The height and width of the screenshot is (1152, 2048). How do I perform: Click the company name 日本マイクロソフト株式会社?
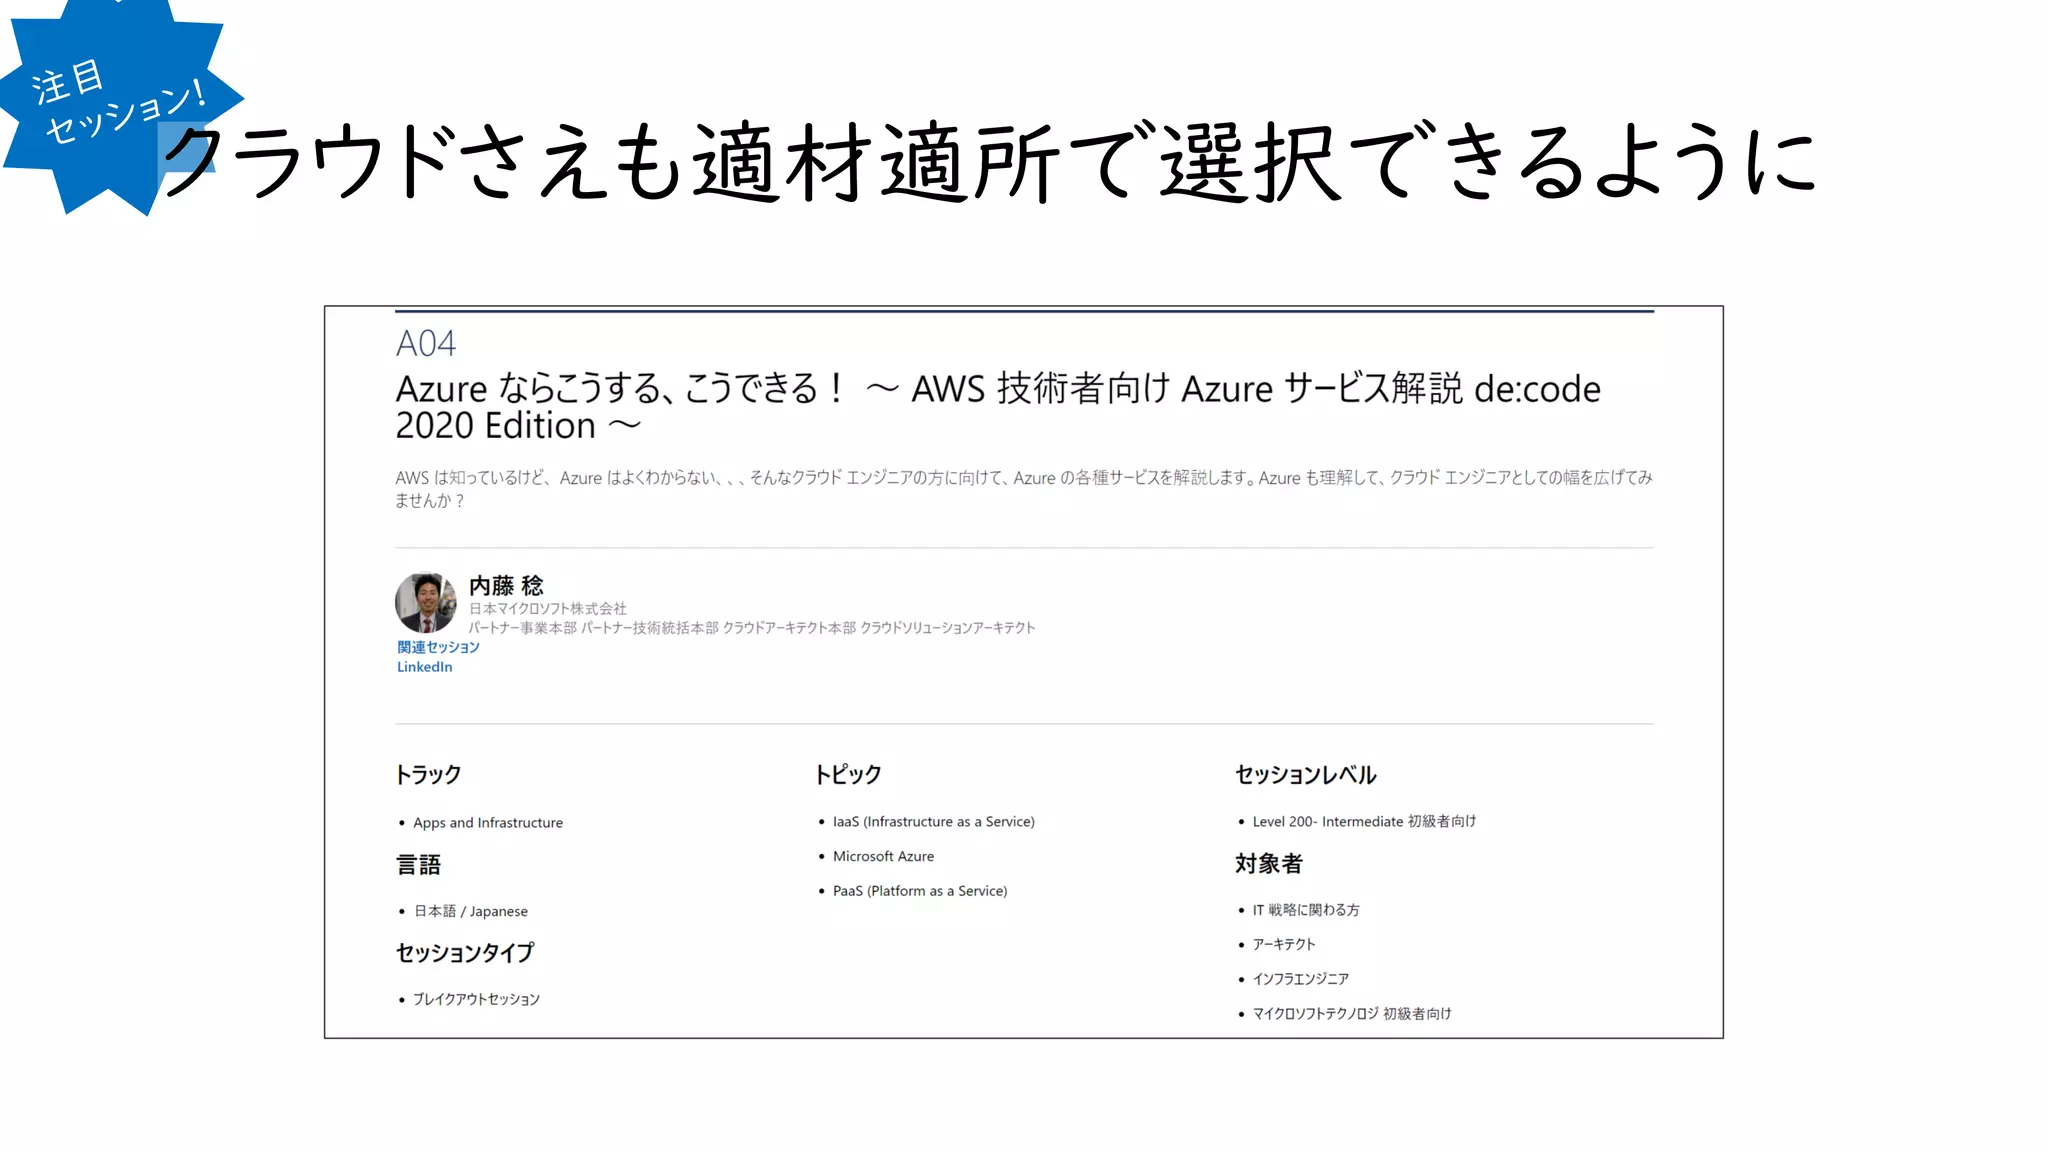coord(548,608)
